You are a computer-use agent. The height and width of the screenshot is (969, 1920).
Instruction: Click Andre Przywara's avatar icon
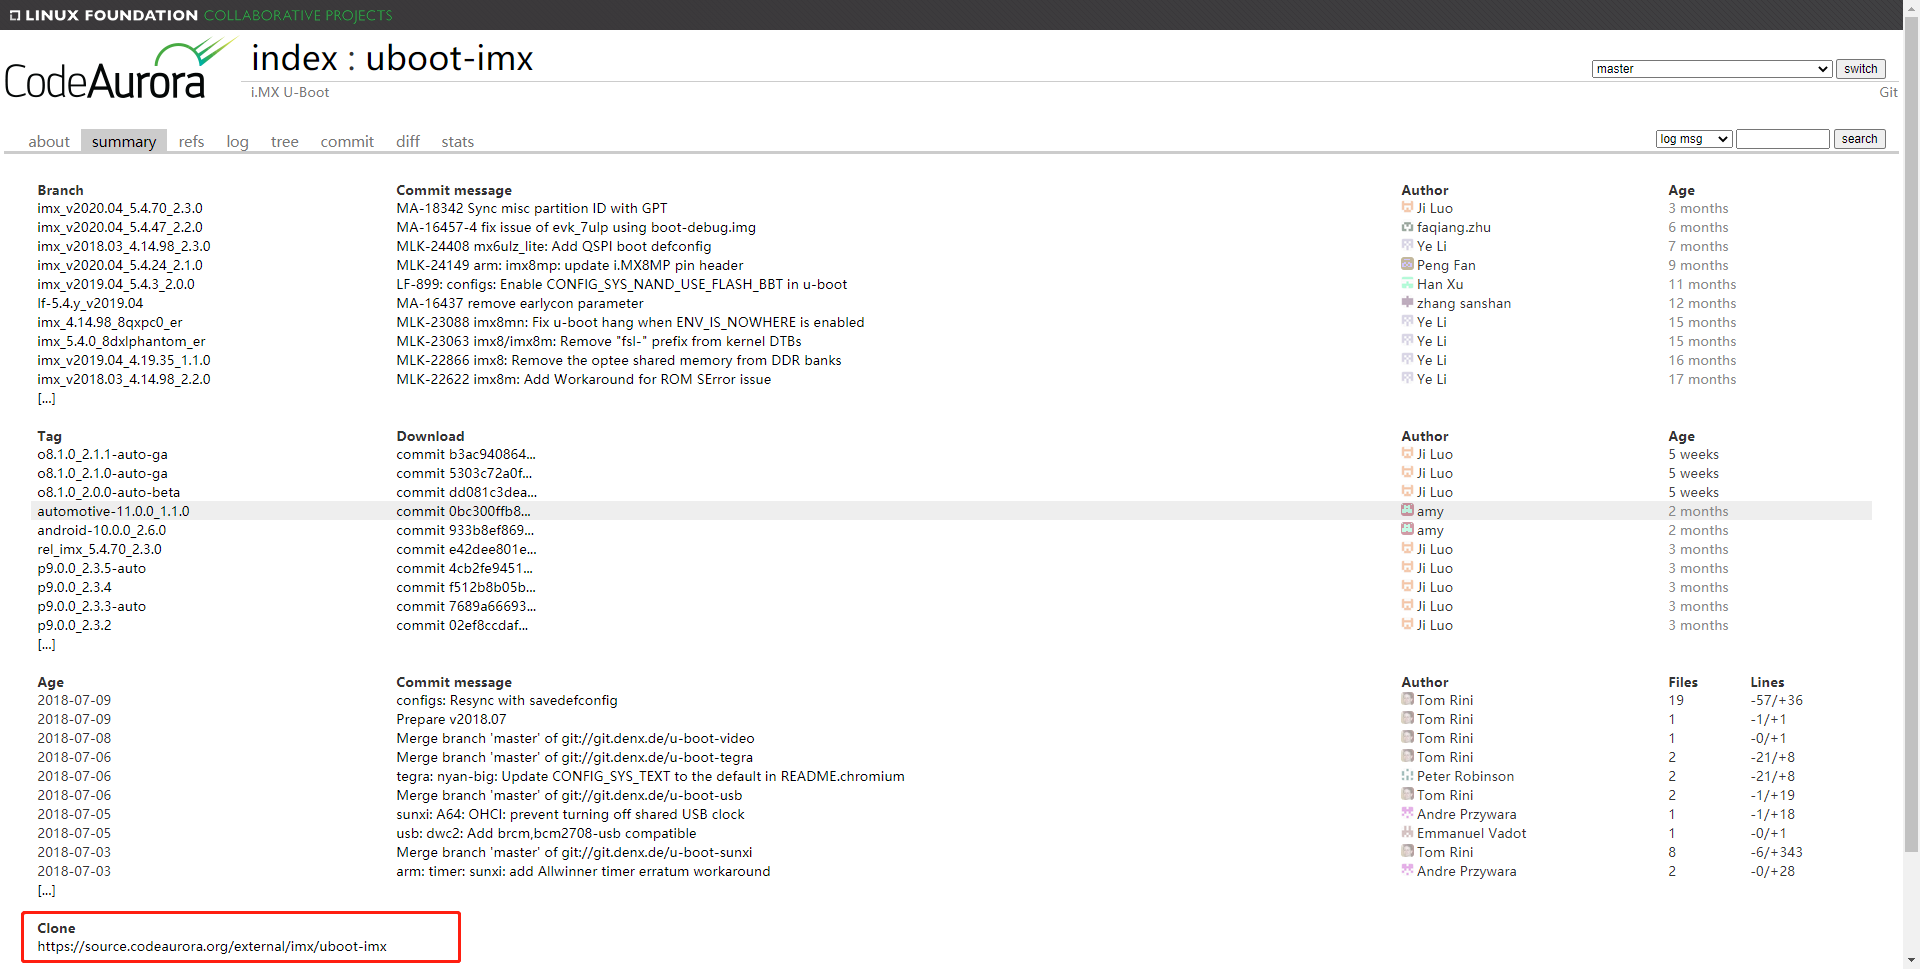point(1408,814)
